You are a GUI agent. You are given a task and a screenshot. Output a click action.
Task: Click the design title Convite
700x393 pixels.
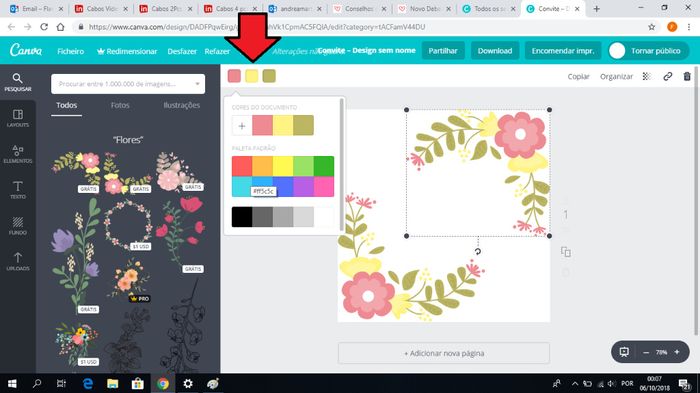pos(367,50)
